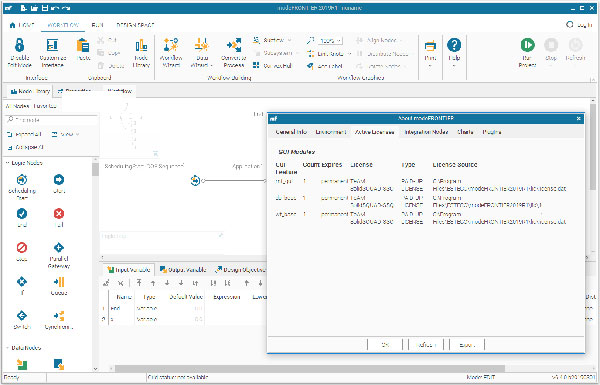The height and width of the screenshot is (385, 600).
Task: Switch to the Output Variable tab
Action: point(183,270)
